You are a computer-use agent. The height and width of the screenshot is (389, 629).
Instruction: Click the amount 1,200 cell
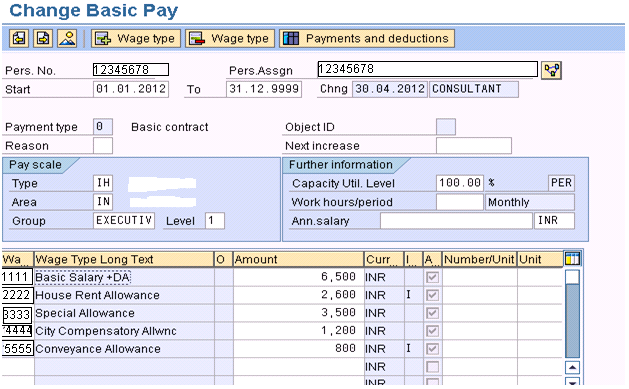(x=298, y=330)
